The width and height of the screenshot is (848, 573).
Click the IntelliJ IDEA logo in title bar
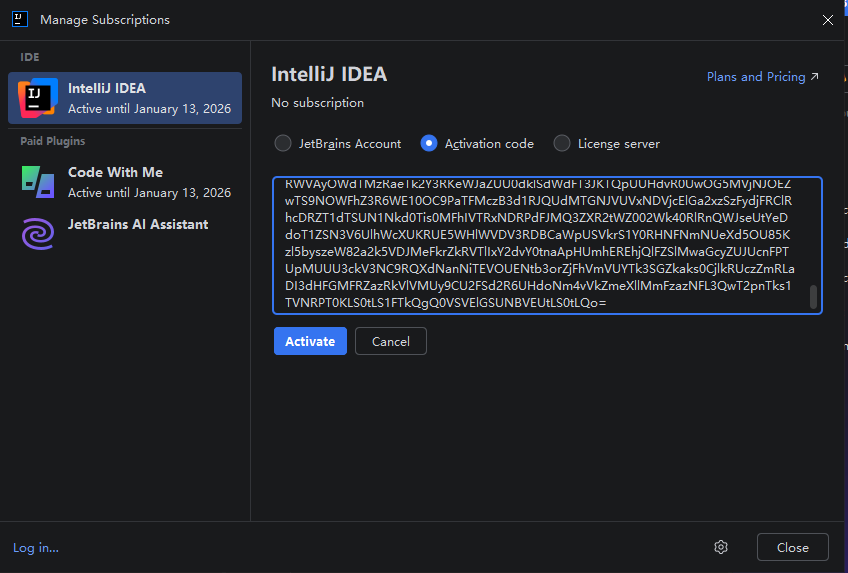pos(20,19)
